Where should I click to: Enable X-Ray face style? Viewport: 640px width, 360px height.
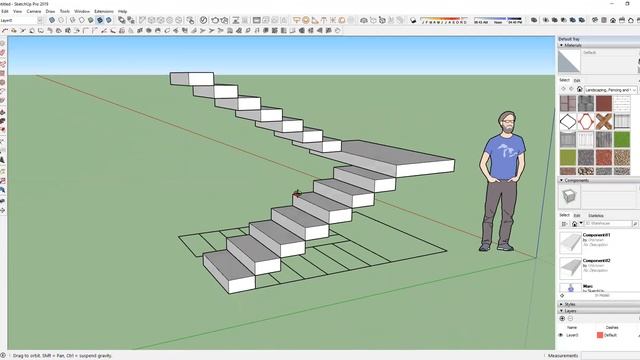click(x=52, y=20)
